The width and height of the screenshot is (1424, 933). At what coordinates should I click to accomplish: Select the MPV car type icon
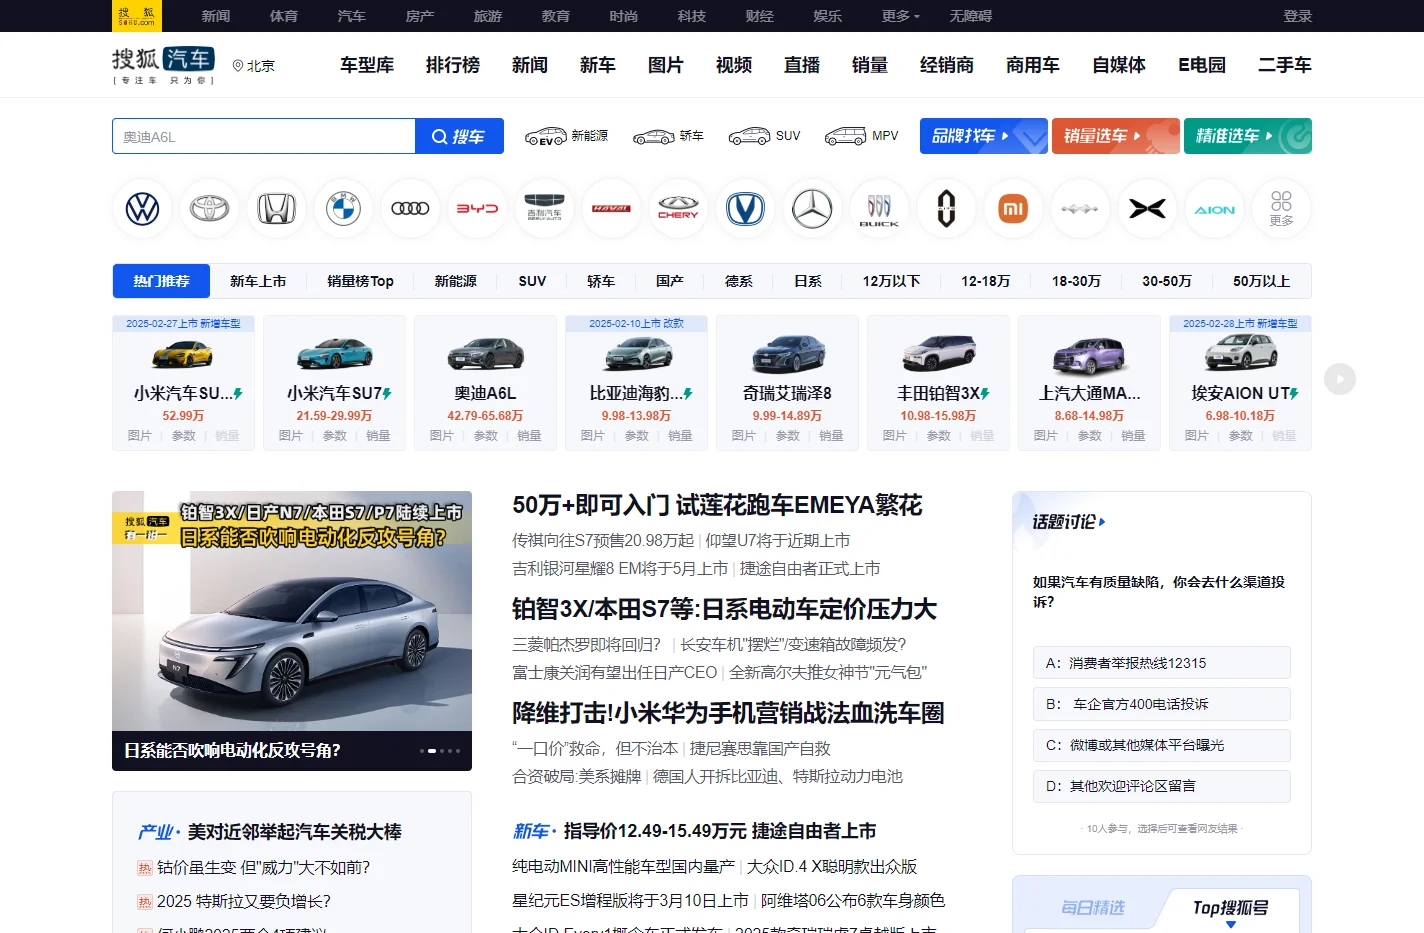(x=861, y=136)
